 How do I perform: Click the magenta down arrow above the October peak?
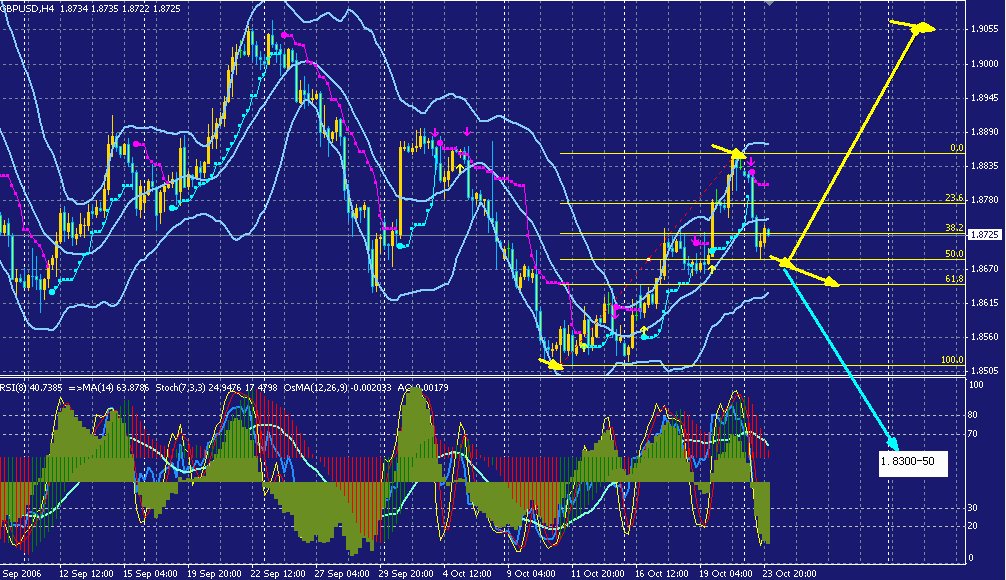click(x=750, y=161)
